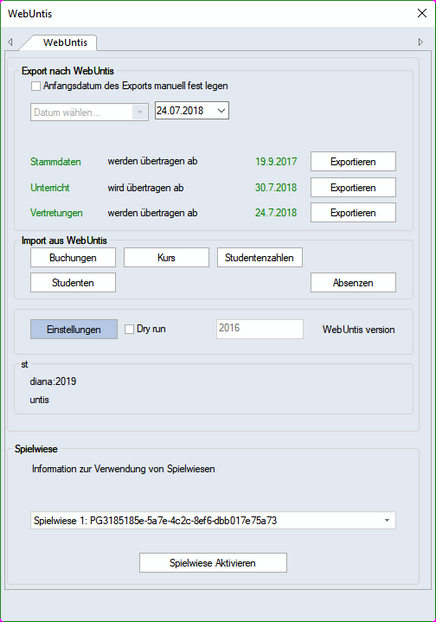Image resolution: width=436 pixels, height=622 pixels.
Task: Import Buchungen from WebUntis
Action: (73, 257)
